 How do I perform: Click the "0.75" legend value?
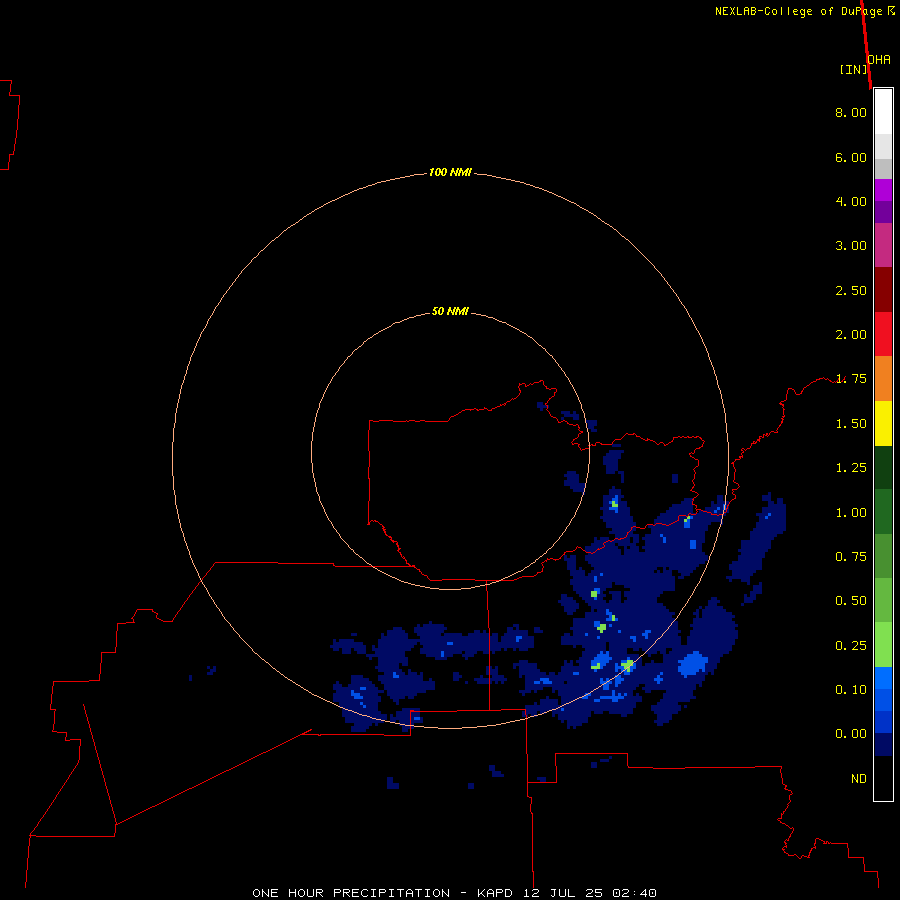click(x=851, y=557)
